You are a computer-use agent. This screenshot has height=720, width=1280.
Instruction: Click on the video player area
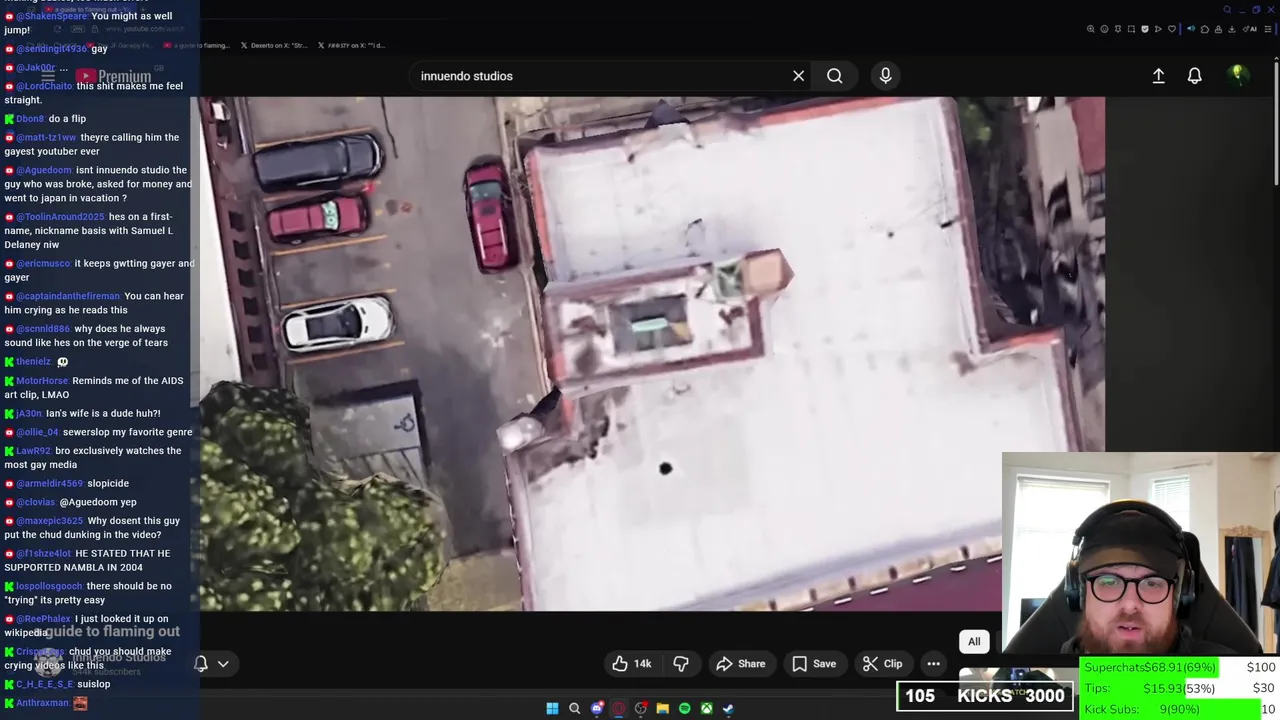(x=652, y=353)
